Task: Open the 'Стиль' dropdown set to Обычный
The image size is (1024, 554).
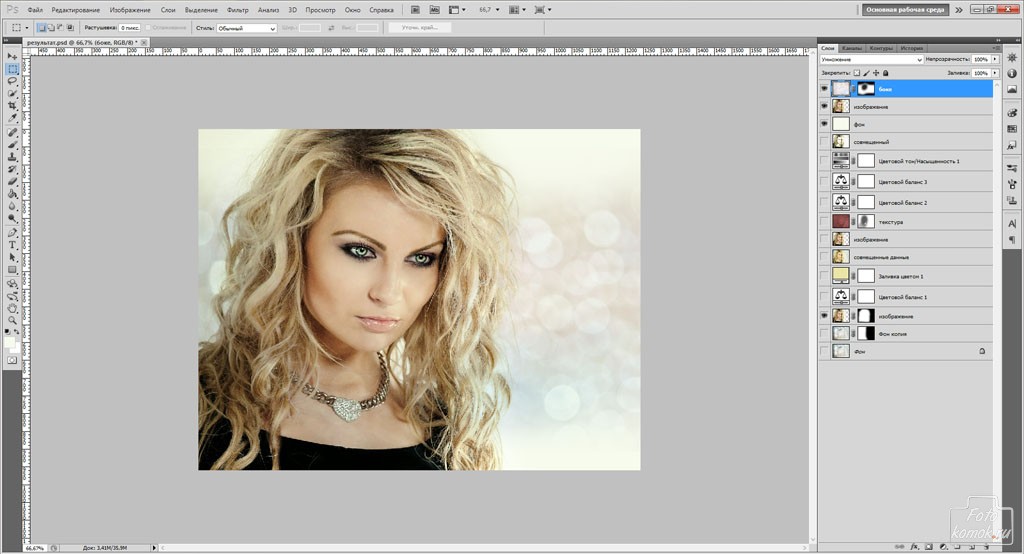Action: (x=247, y=28)
